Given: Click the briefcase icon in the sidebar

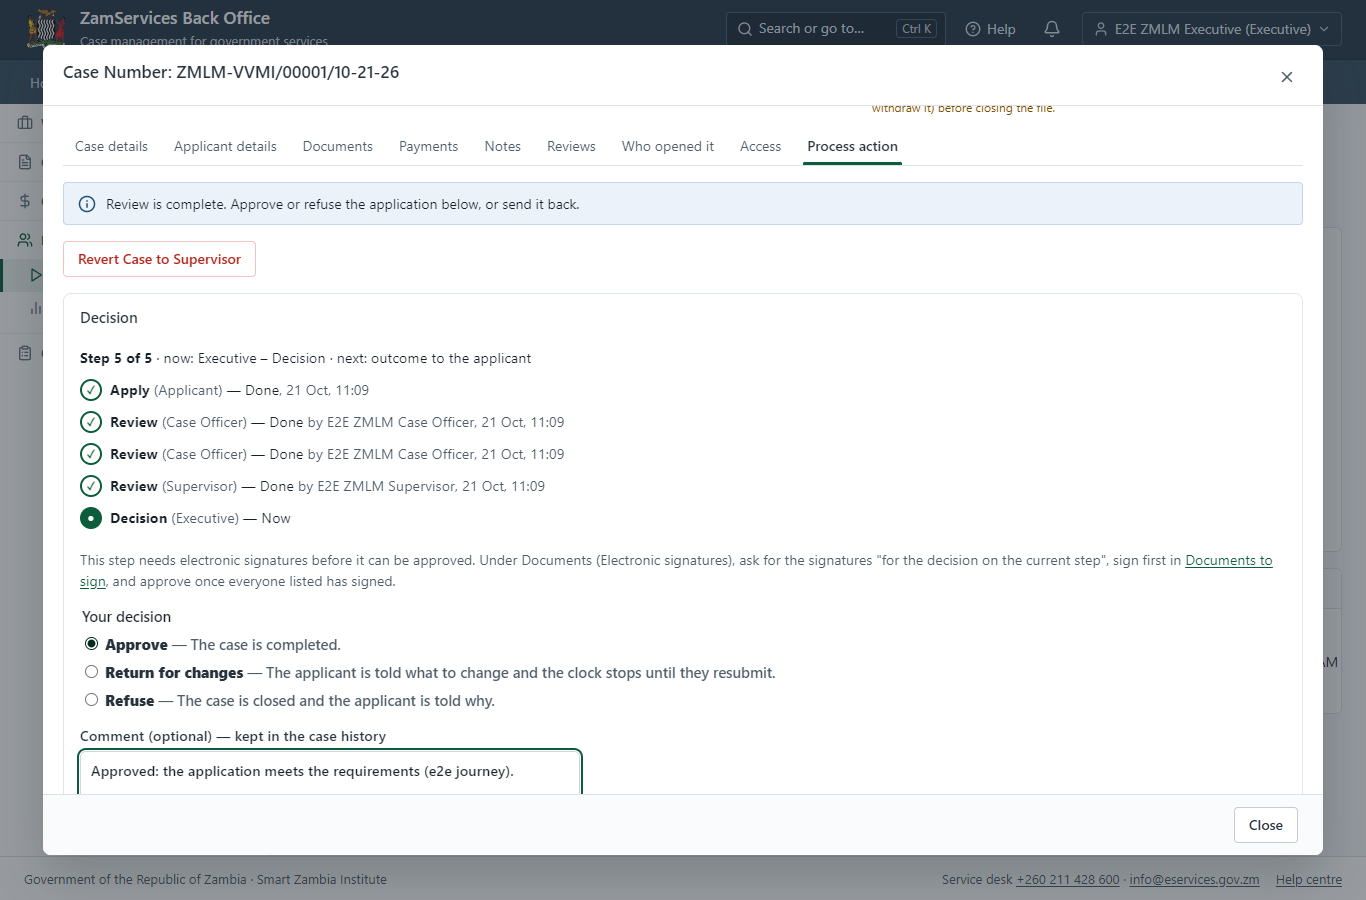Looking at the screenshot, I should [x=25, y=123].
